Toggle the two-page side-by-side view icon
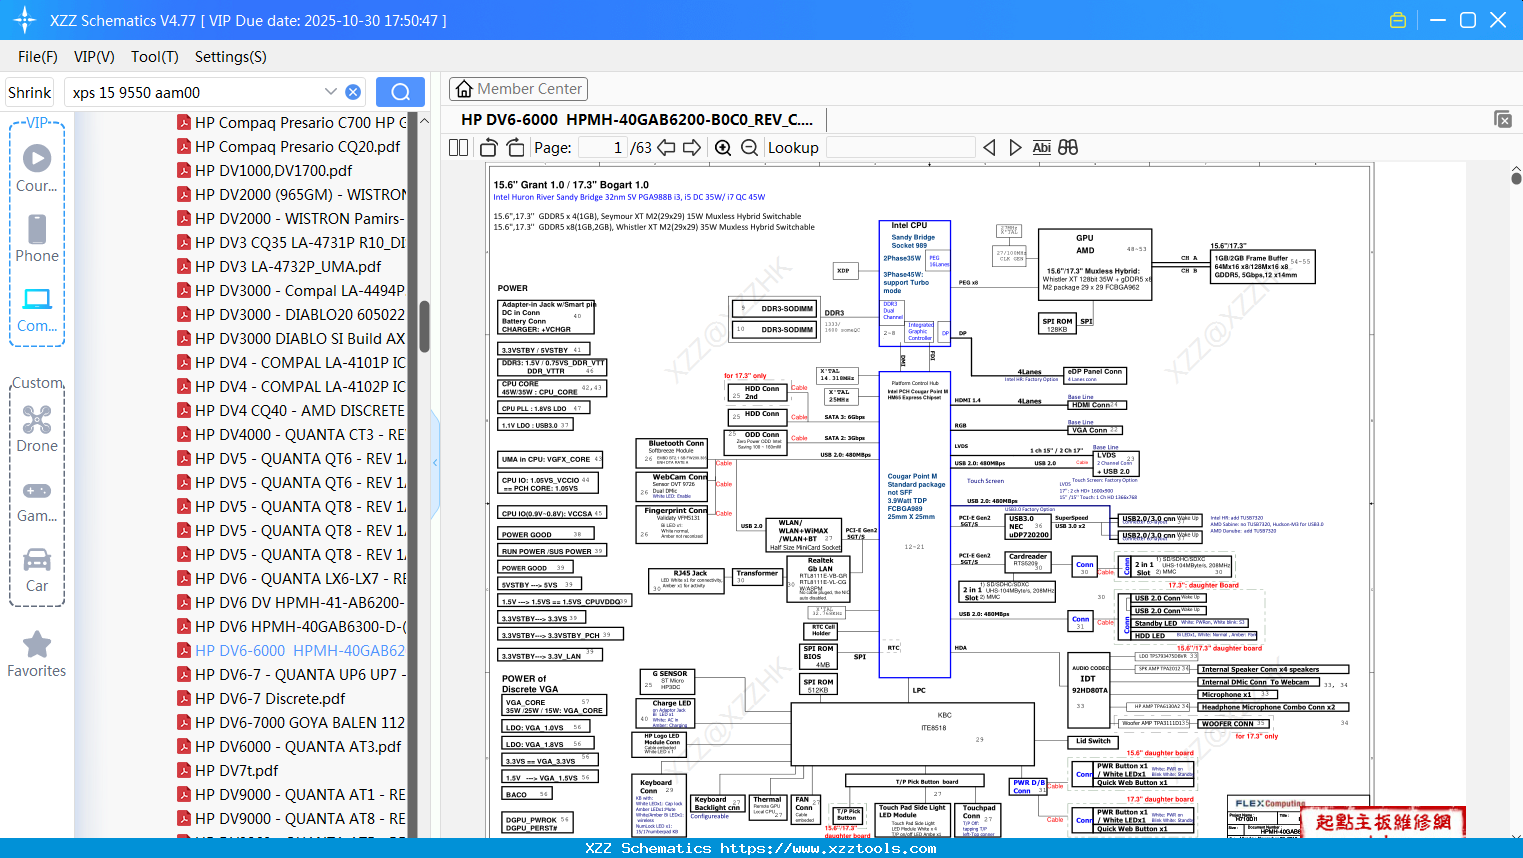 click(x=458, y=148)
